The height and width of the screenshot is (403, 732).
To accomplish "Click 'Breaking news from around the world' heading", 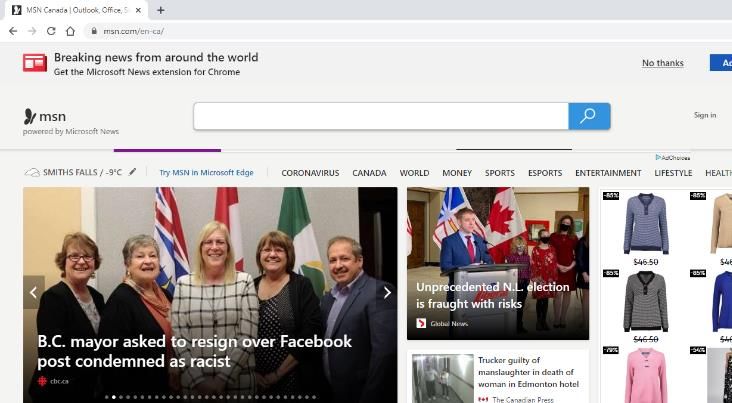I will pos(156,57).
